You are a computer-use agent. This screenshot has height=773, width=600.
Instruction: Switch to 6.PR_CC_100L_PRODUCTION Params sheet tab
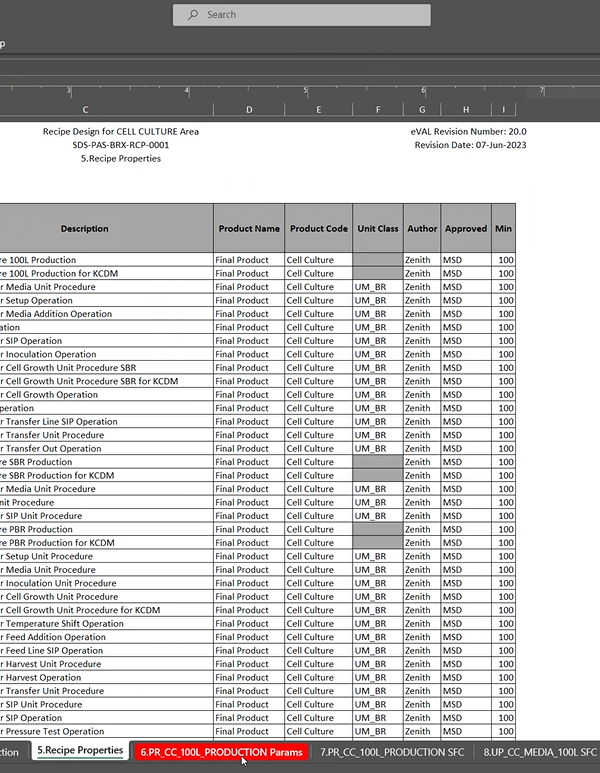221,752
